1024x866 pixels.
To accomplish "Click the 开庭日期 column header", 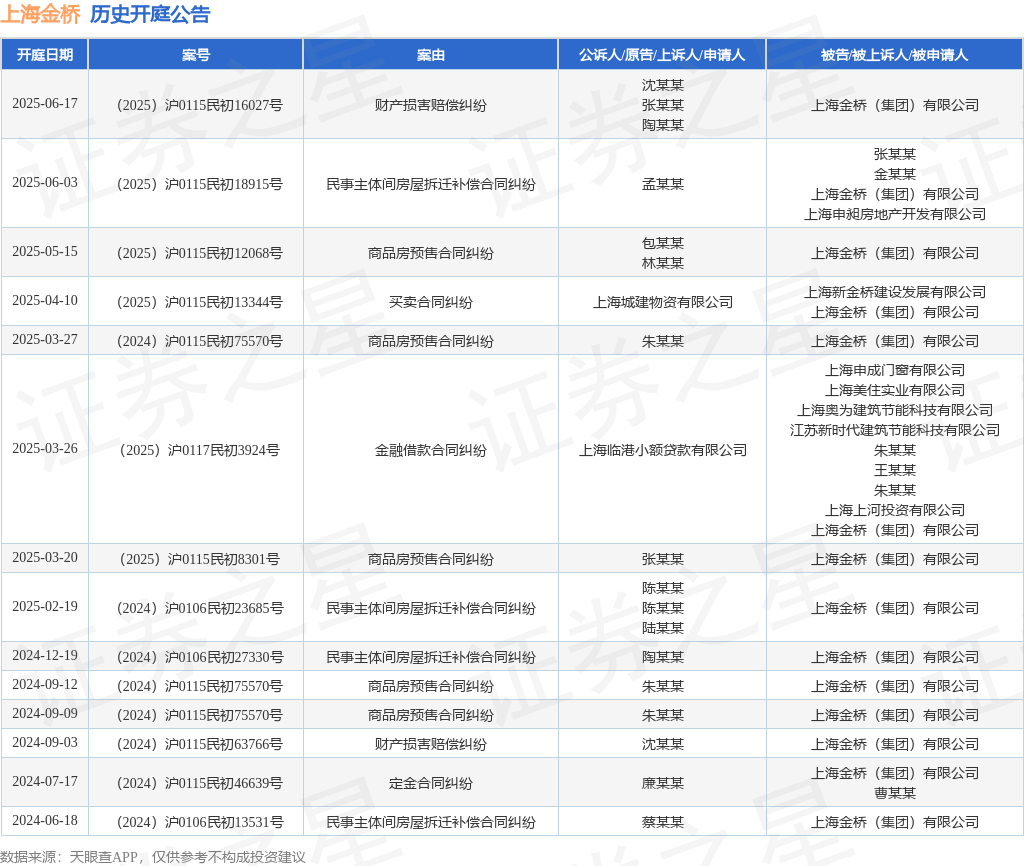I will tap(44, 55).
